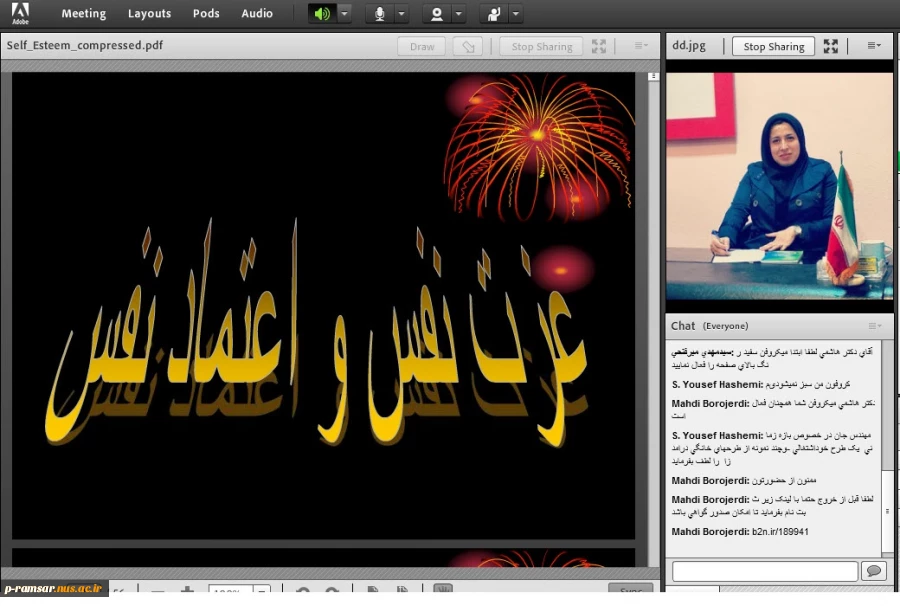Viewport: 900px width, 606px height.
Task: Select the pointer tool in PDF pod
Action: click(x=468, y=46)
